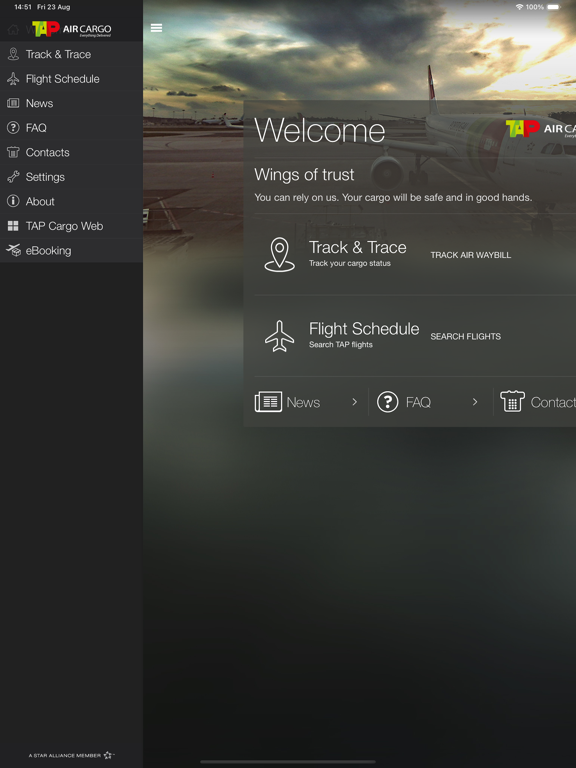
Task: Click the Wi-Fi status icon
Action: point(520,7)
